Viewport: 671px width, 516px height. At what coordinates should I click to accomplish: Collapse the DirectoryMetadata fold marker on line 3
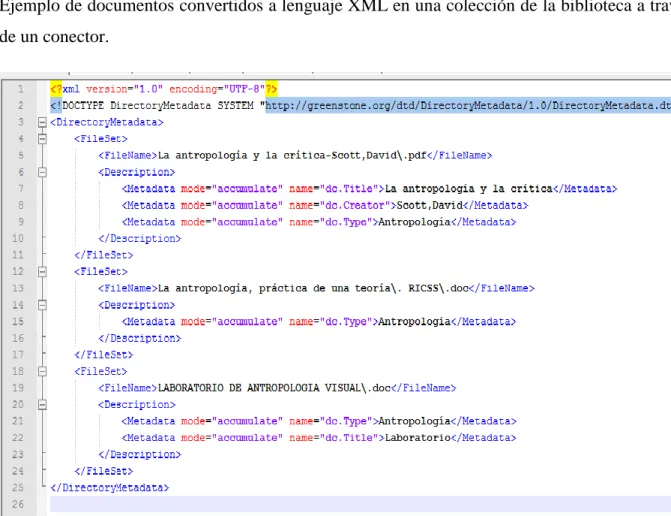point(42,122)
